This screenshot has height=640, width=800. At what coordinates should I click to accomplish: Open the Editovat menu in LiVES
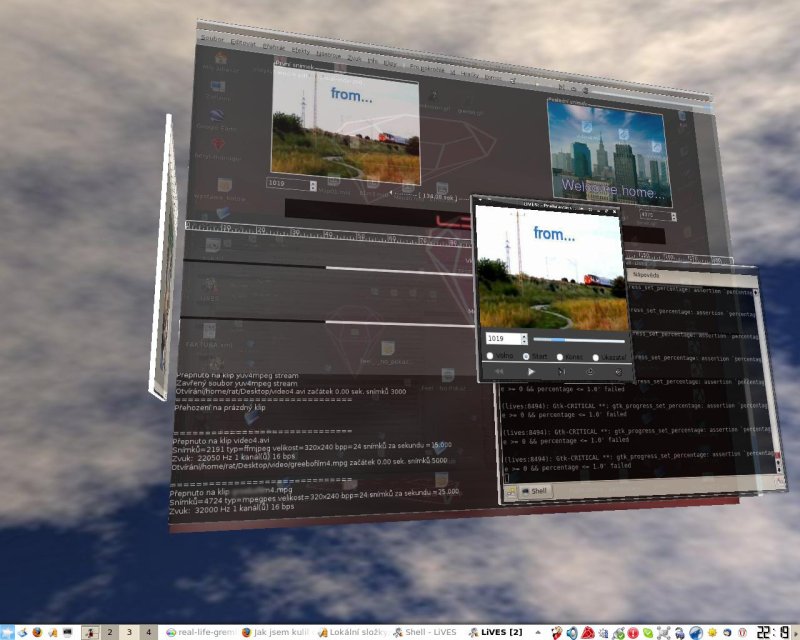pyautogui.click(x=243, y=43)
